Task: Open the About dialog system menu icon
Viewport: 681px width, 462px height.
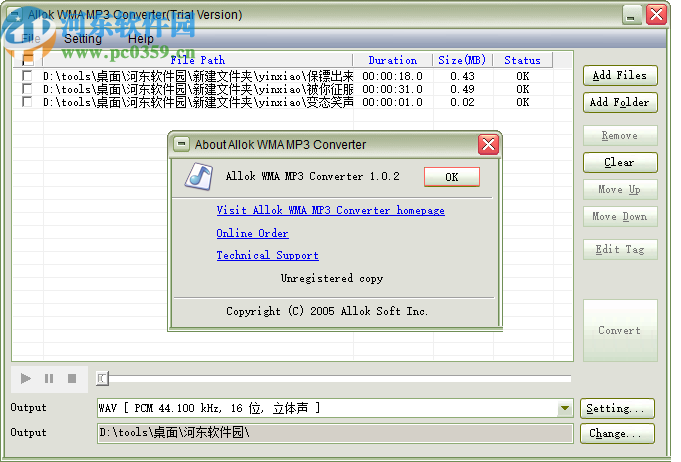Action: click(181, 144)
